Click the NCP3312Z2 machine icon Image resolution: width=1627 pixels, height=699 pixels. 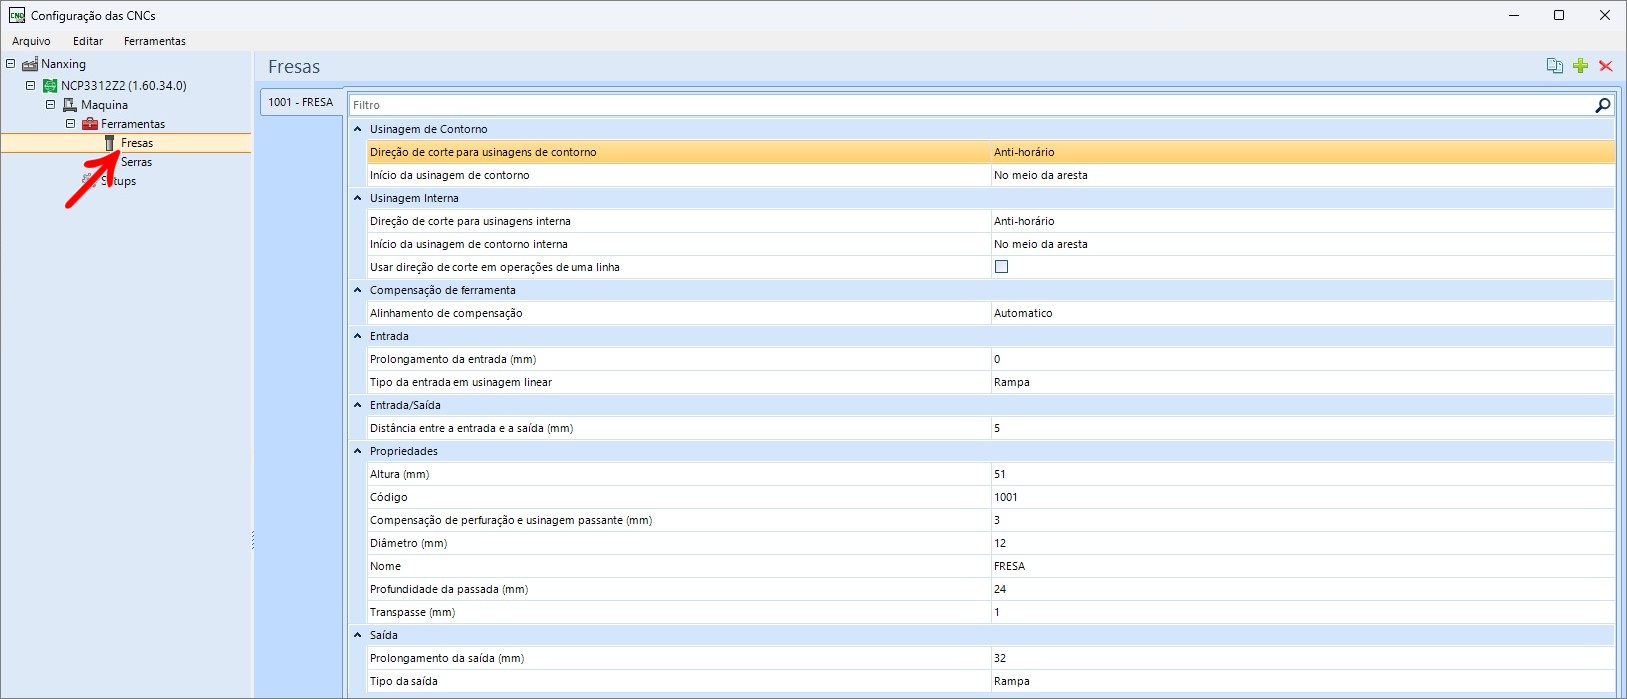(50, 85)
